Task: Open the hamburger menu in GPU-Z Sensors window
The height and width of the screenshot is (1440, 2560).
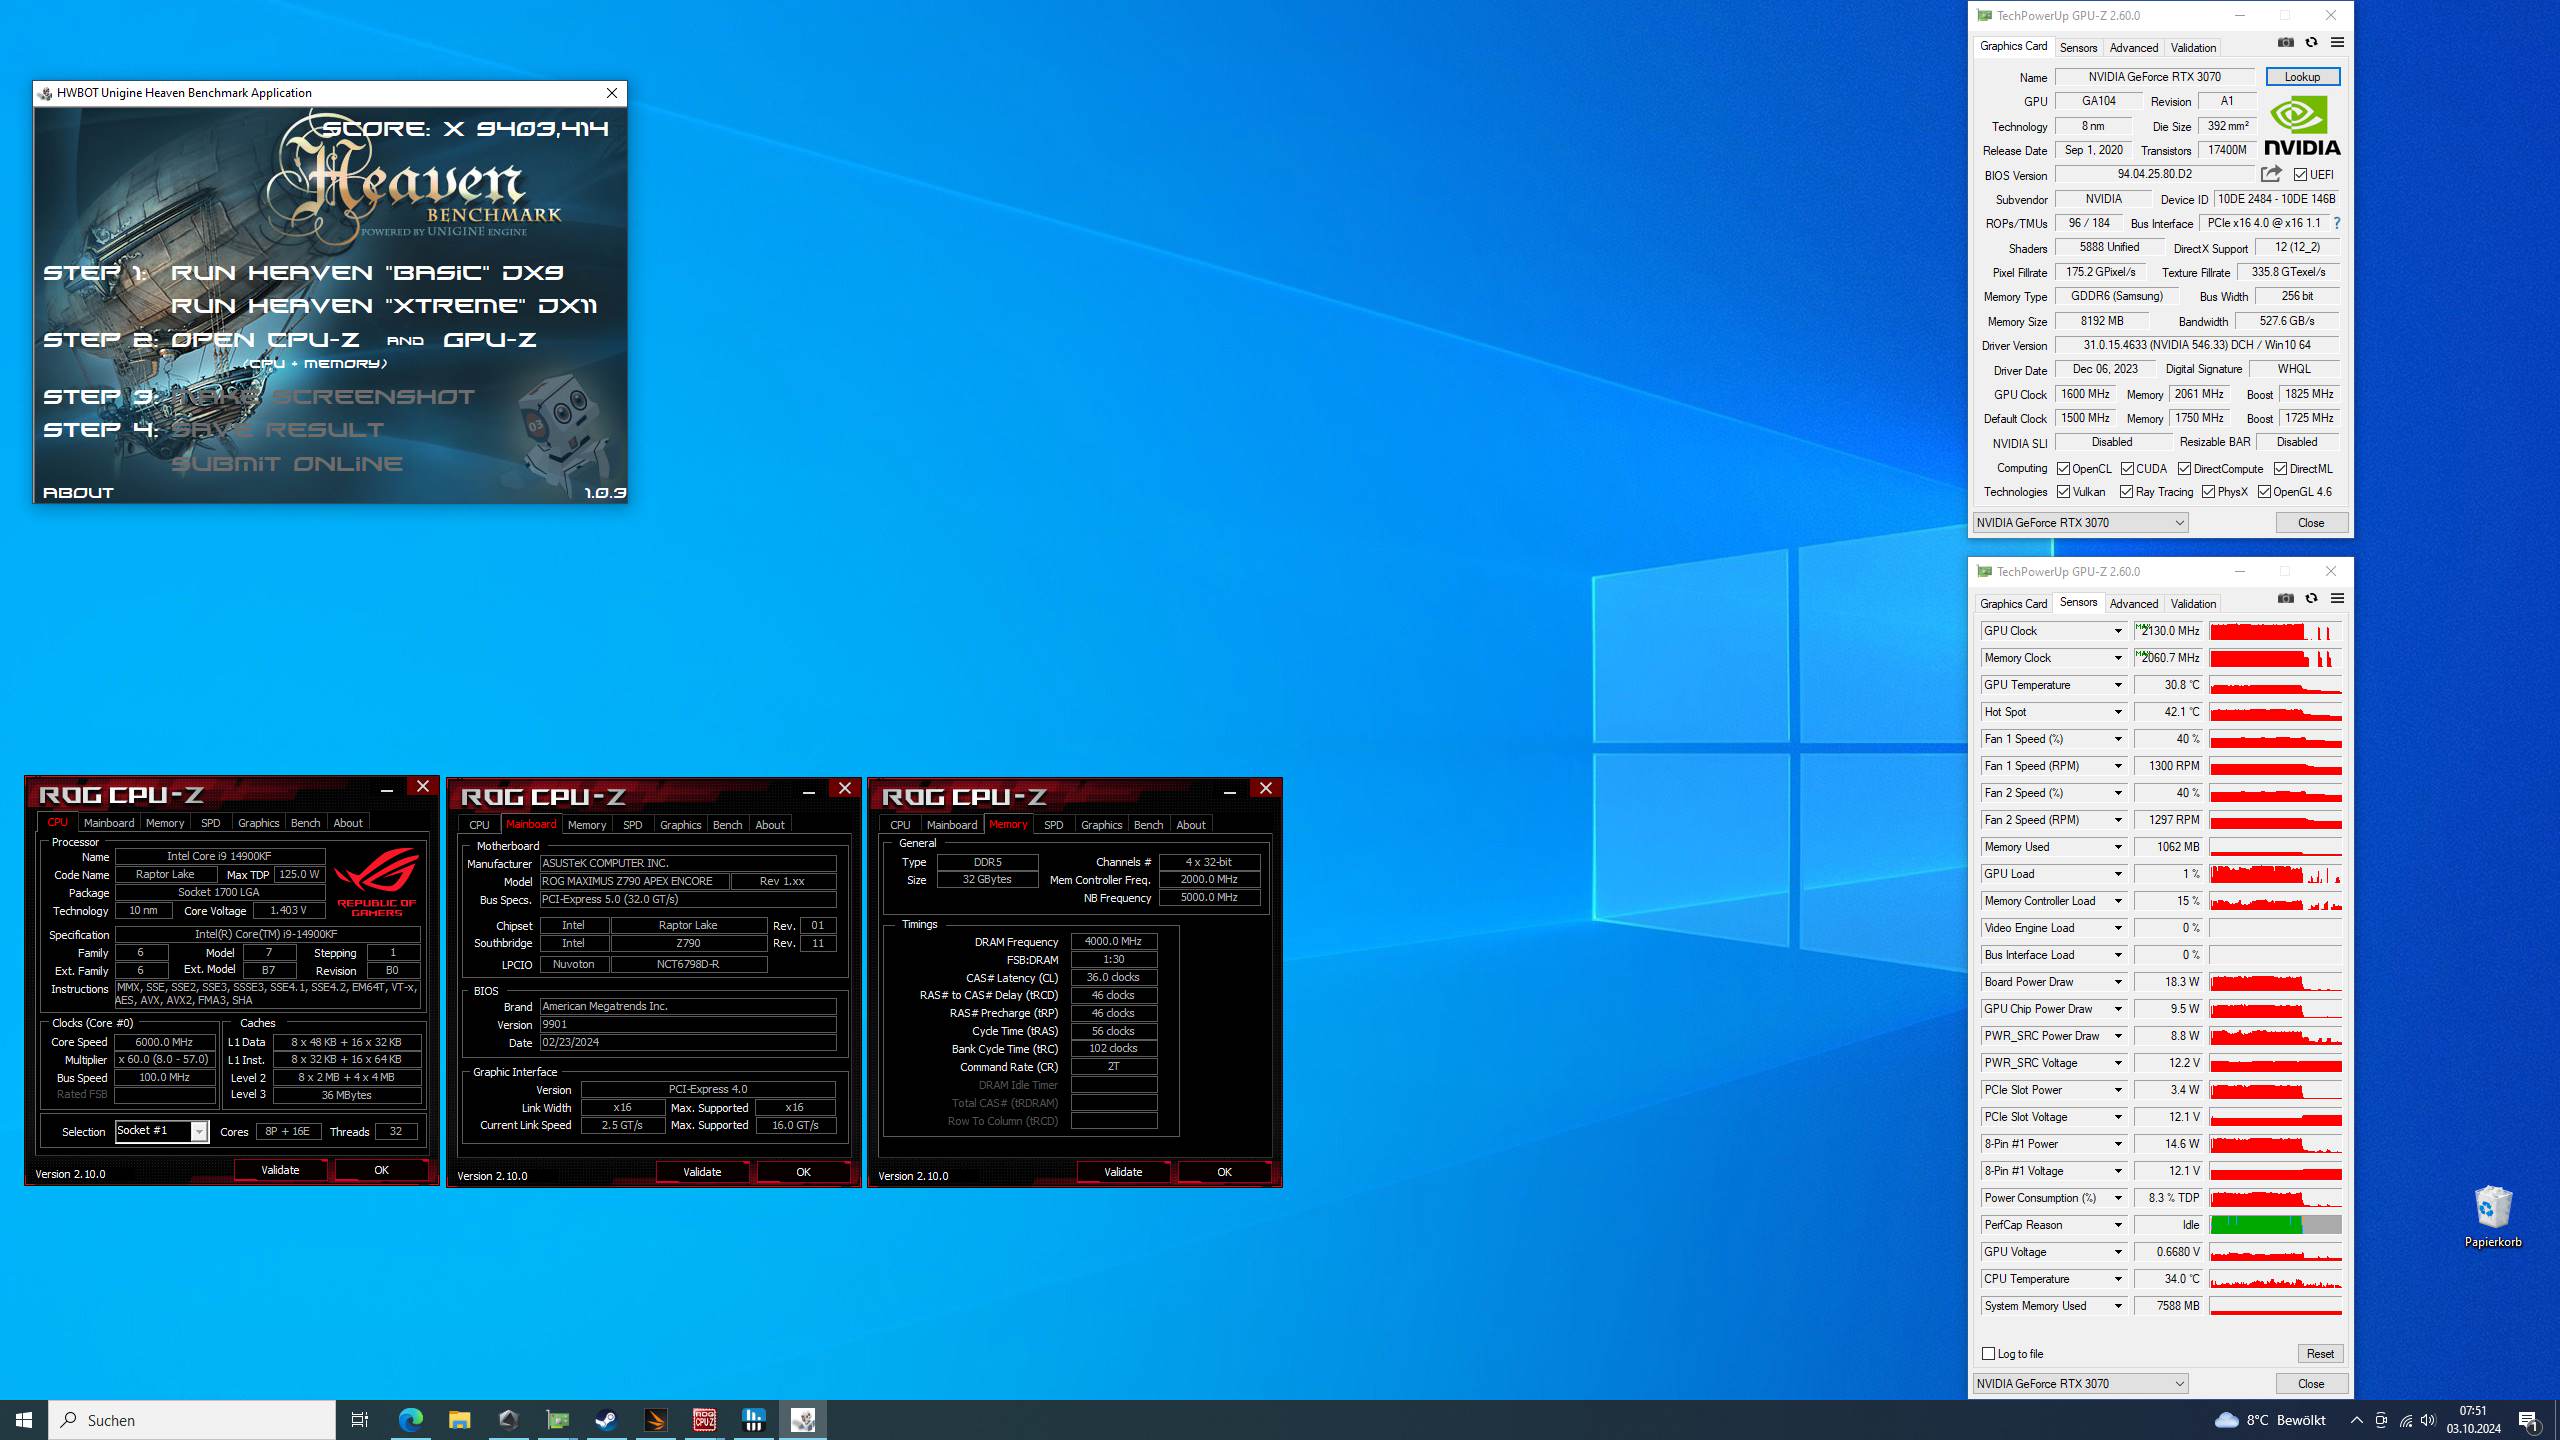Action: pos(2337,598)
